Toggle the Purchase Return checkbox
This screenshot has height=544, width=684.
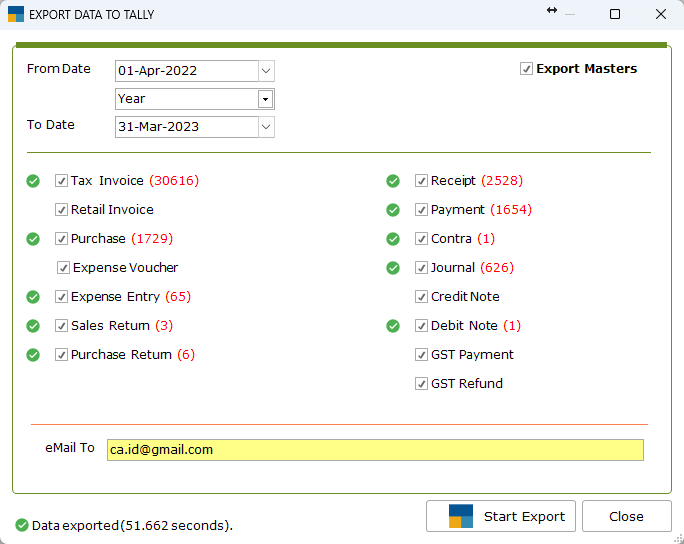coord(61,355)
